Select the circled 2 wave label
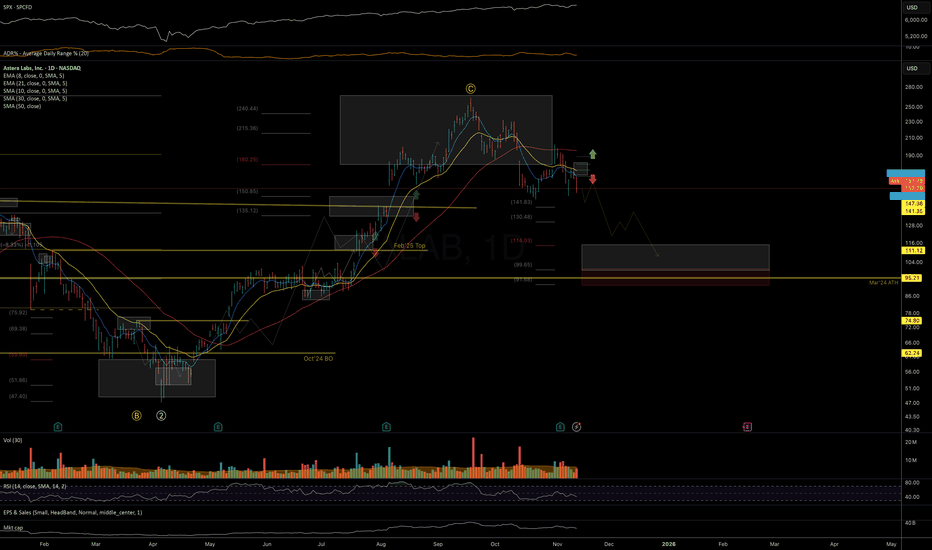Screen dimensions: 932x550 160,413
